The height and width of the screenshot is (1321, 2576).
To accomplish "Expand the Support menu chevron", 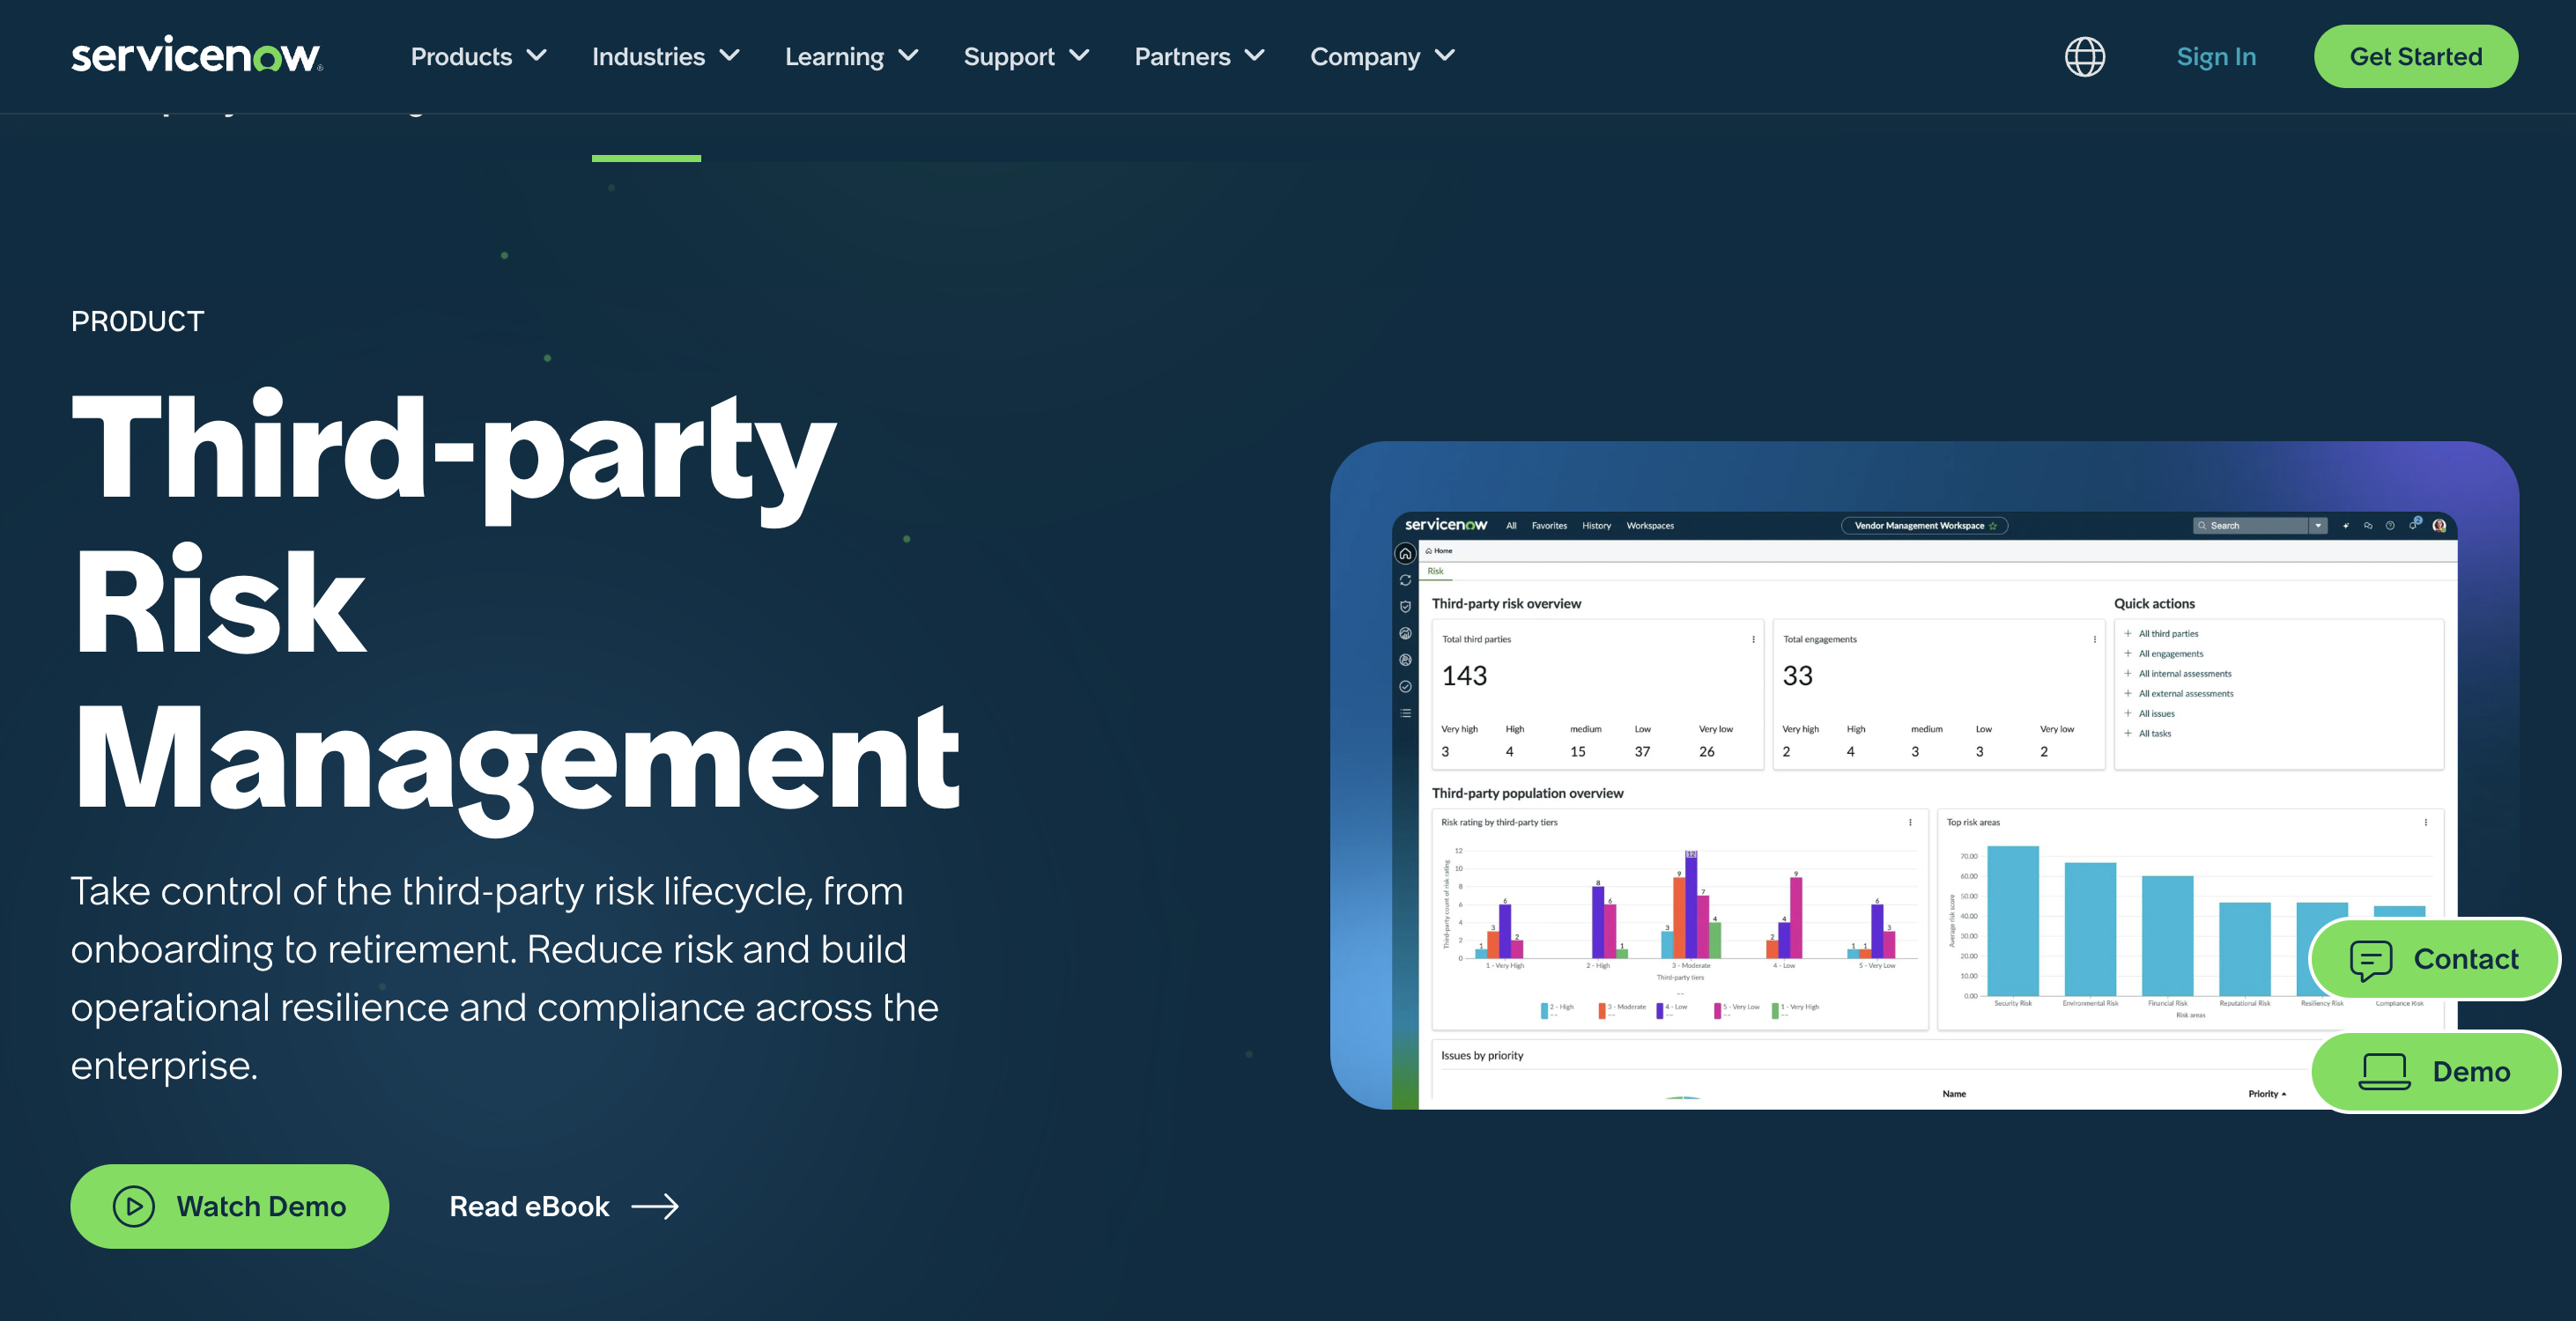I will (x=1079, y=56).
